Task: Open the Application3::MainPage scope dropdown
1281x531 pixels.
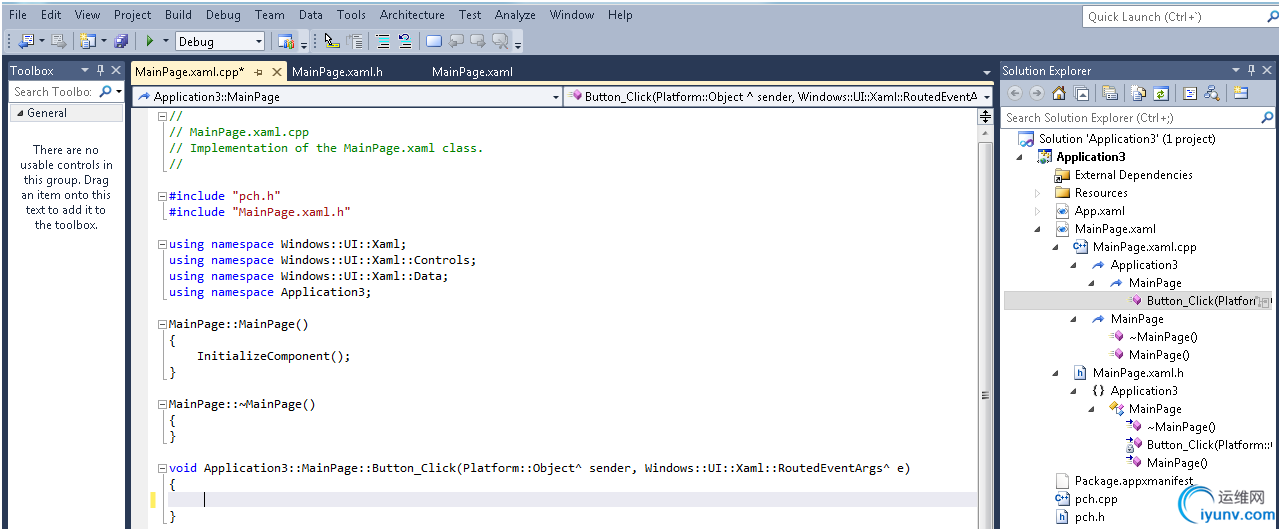Action: (556, 97)
